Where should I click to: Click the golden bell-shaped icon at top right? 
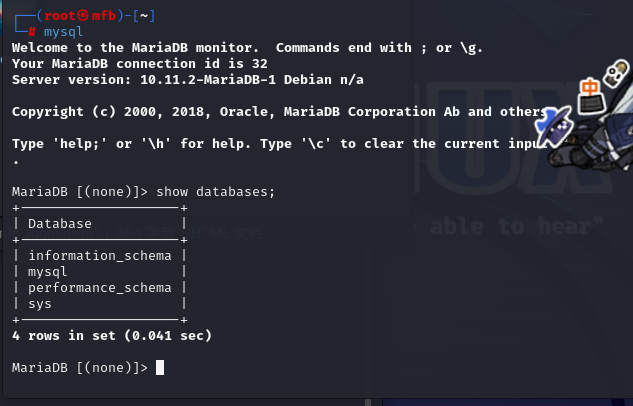pyautogui.click(x=616, y=73)
